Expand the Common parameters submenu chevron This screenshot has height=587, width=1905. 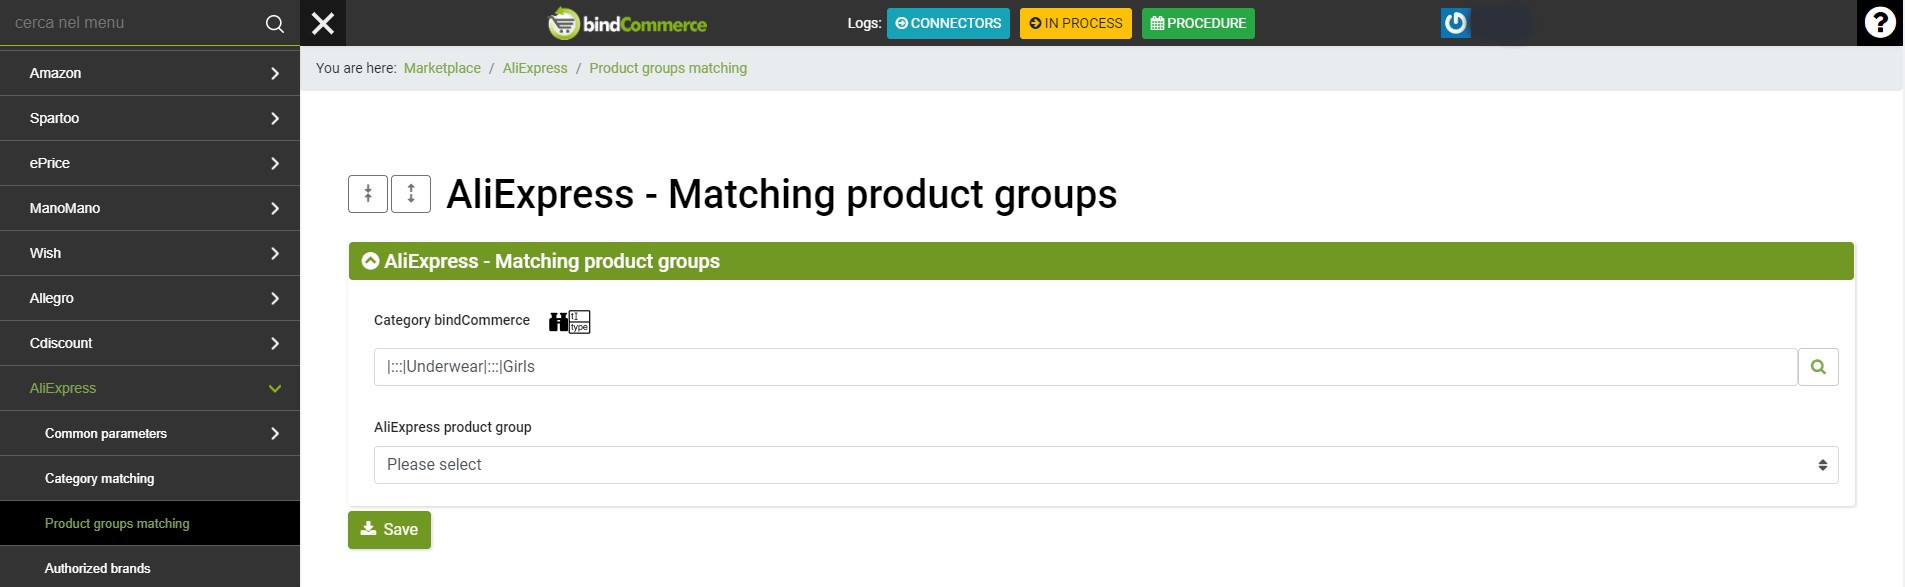(x=275, y=433)
